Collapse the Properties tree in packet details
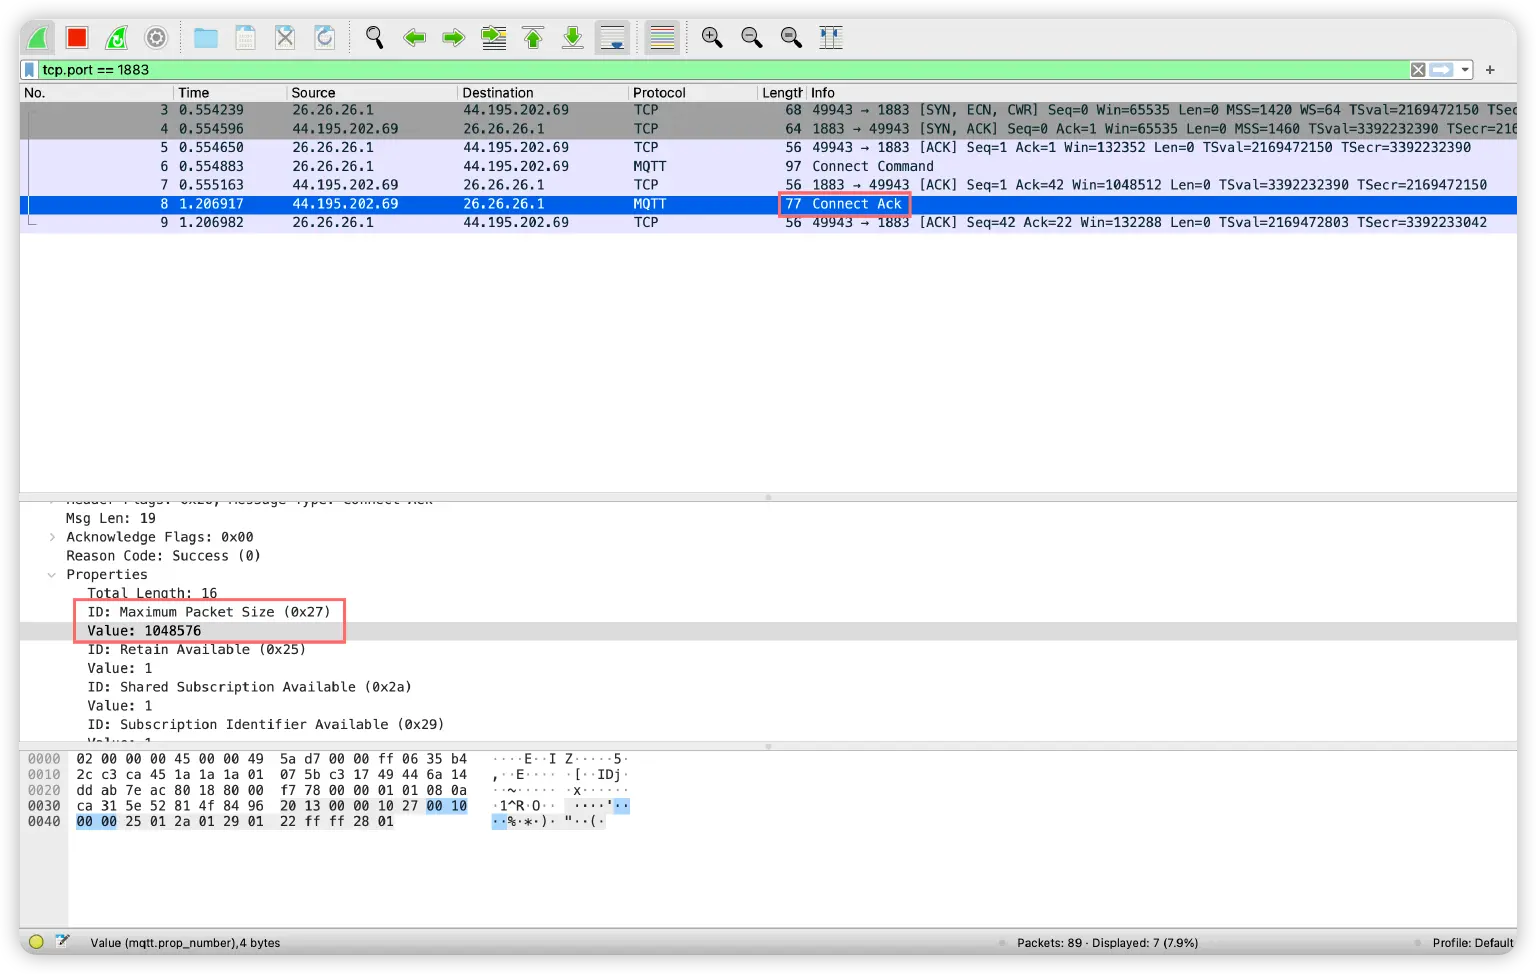This screenshot has height=974, width=1536. [x=53, y=574]
